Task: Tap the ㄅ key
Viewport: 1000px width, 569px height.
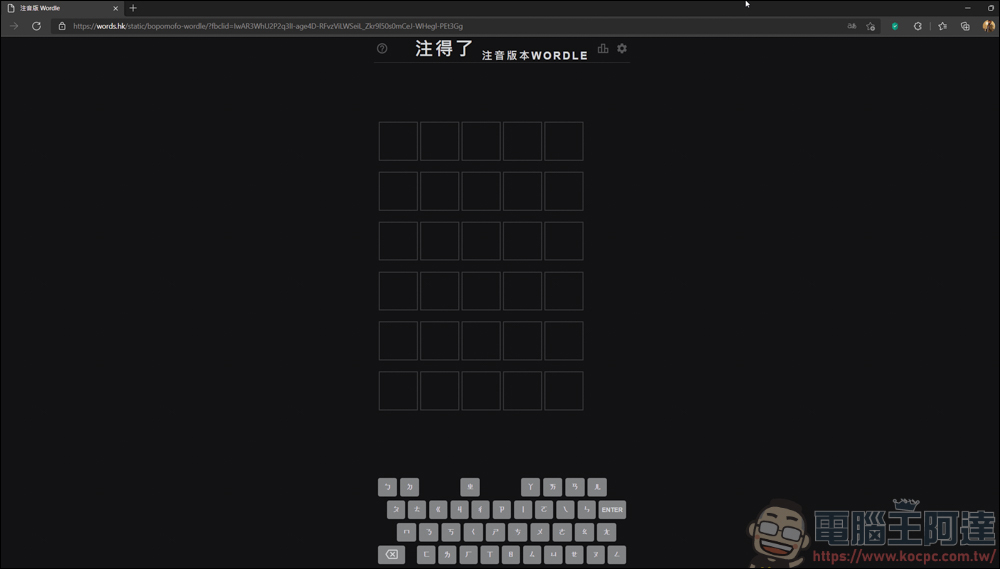Action: pyautogui.click(x=387, y=487)
